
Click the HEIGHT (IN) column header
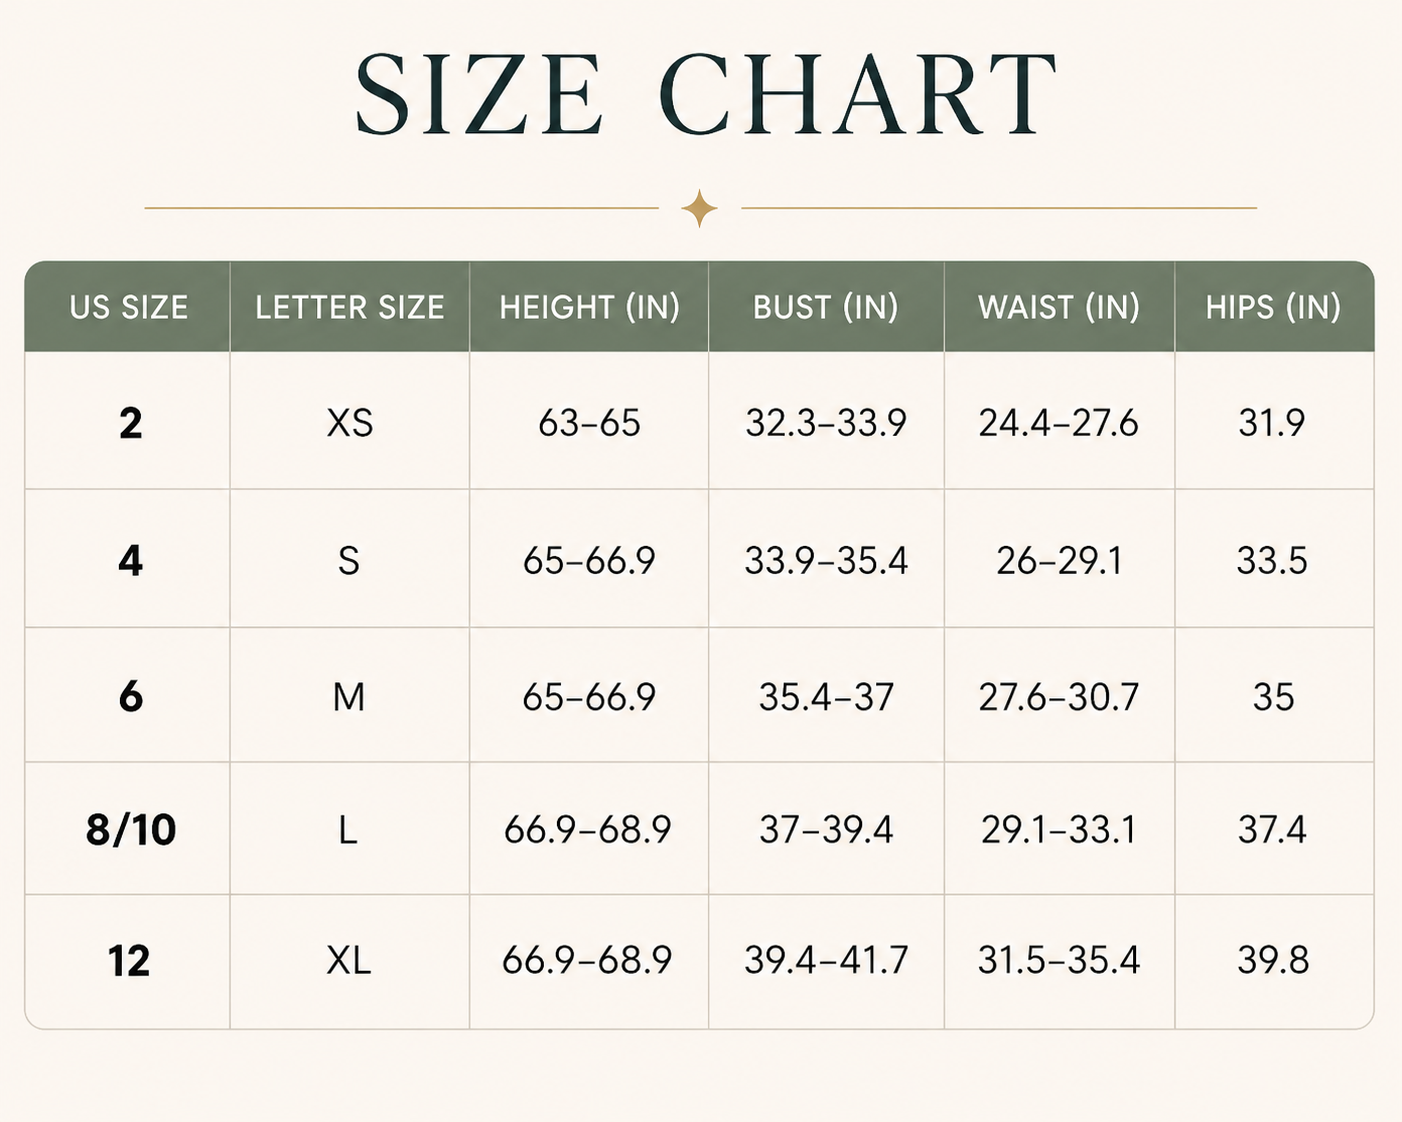tap(589, 307)
